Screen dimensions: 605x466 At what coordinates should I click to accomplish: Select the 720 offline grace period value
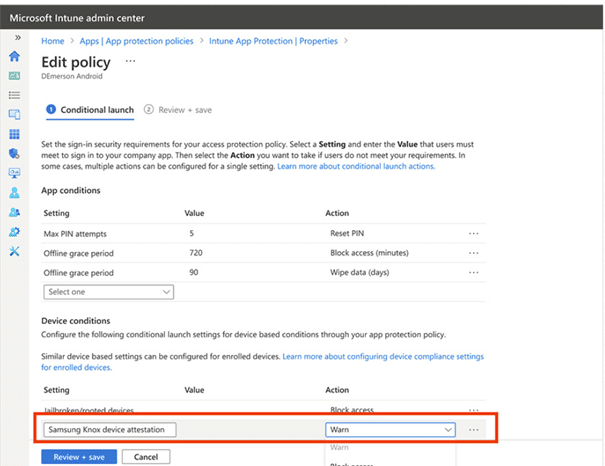(196, 253)
